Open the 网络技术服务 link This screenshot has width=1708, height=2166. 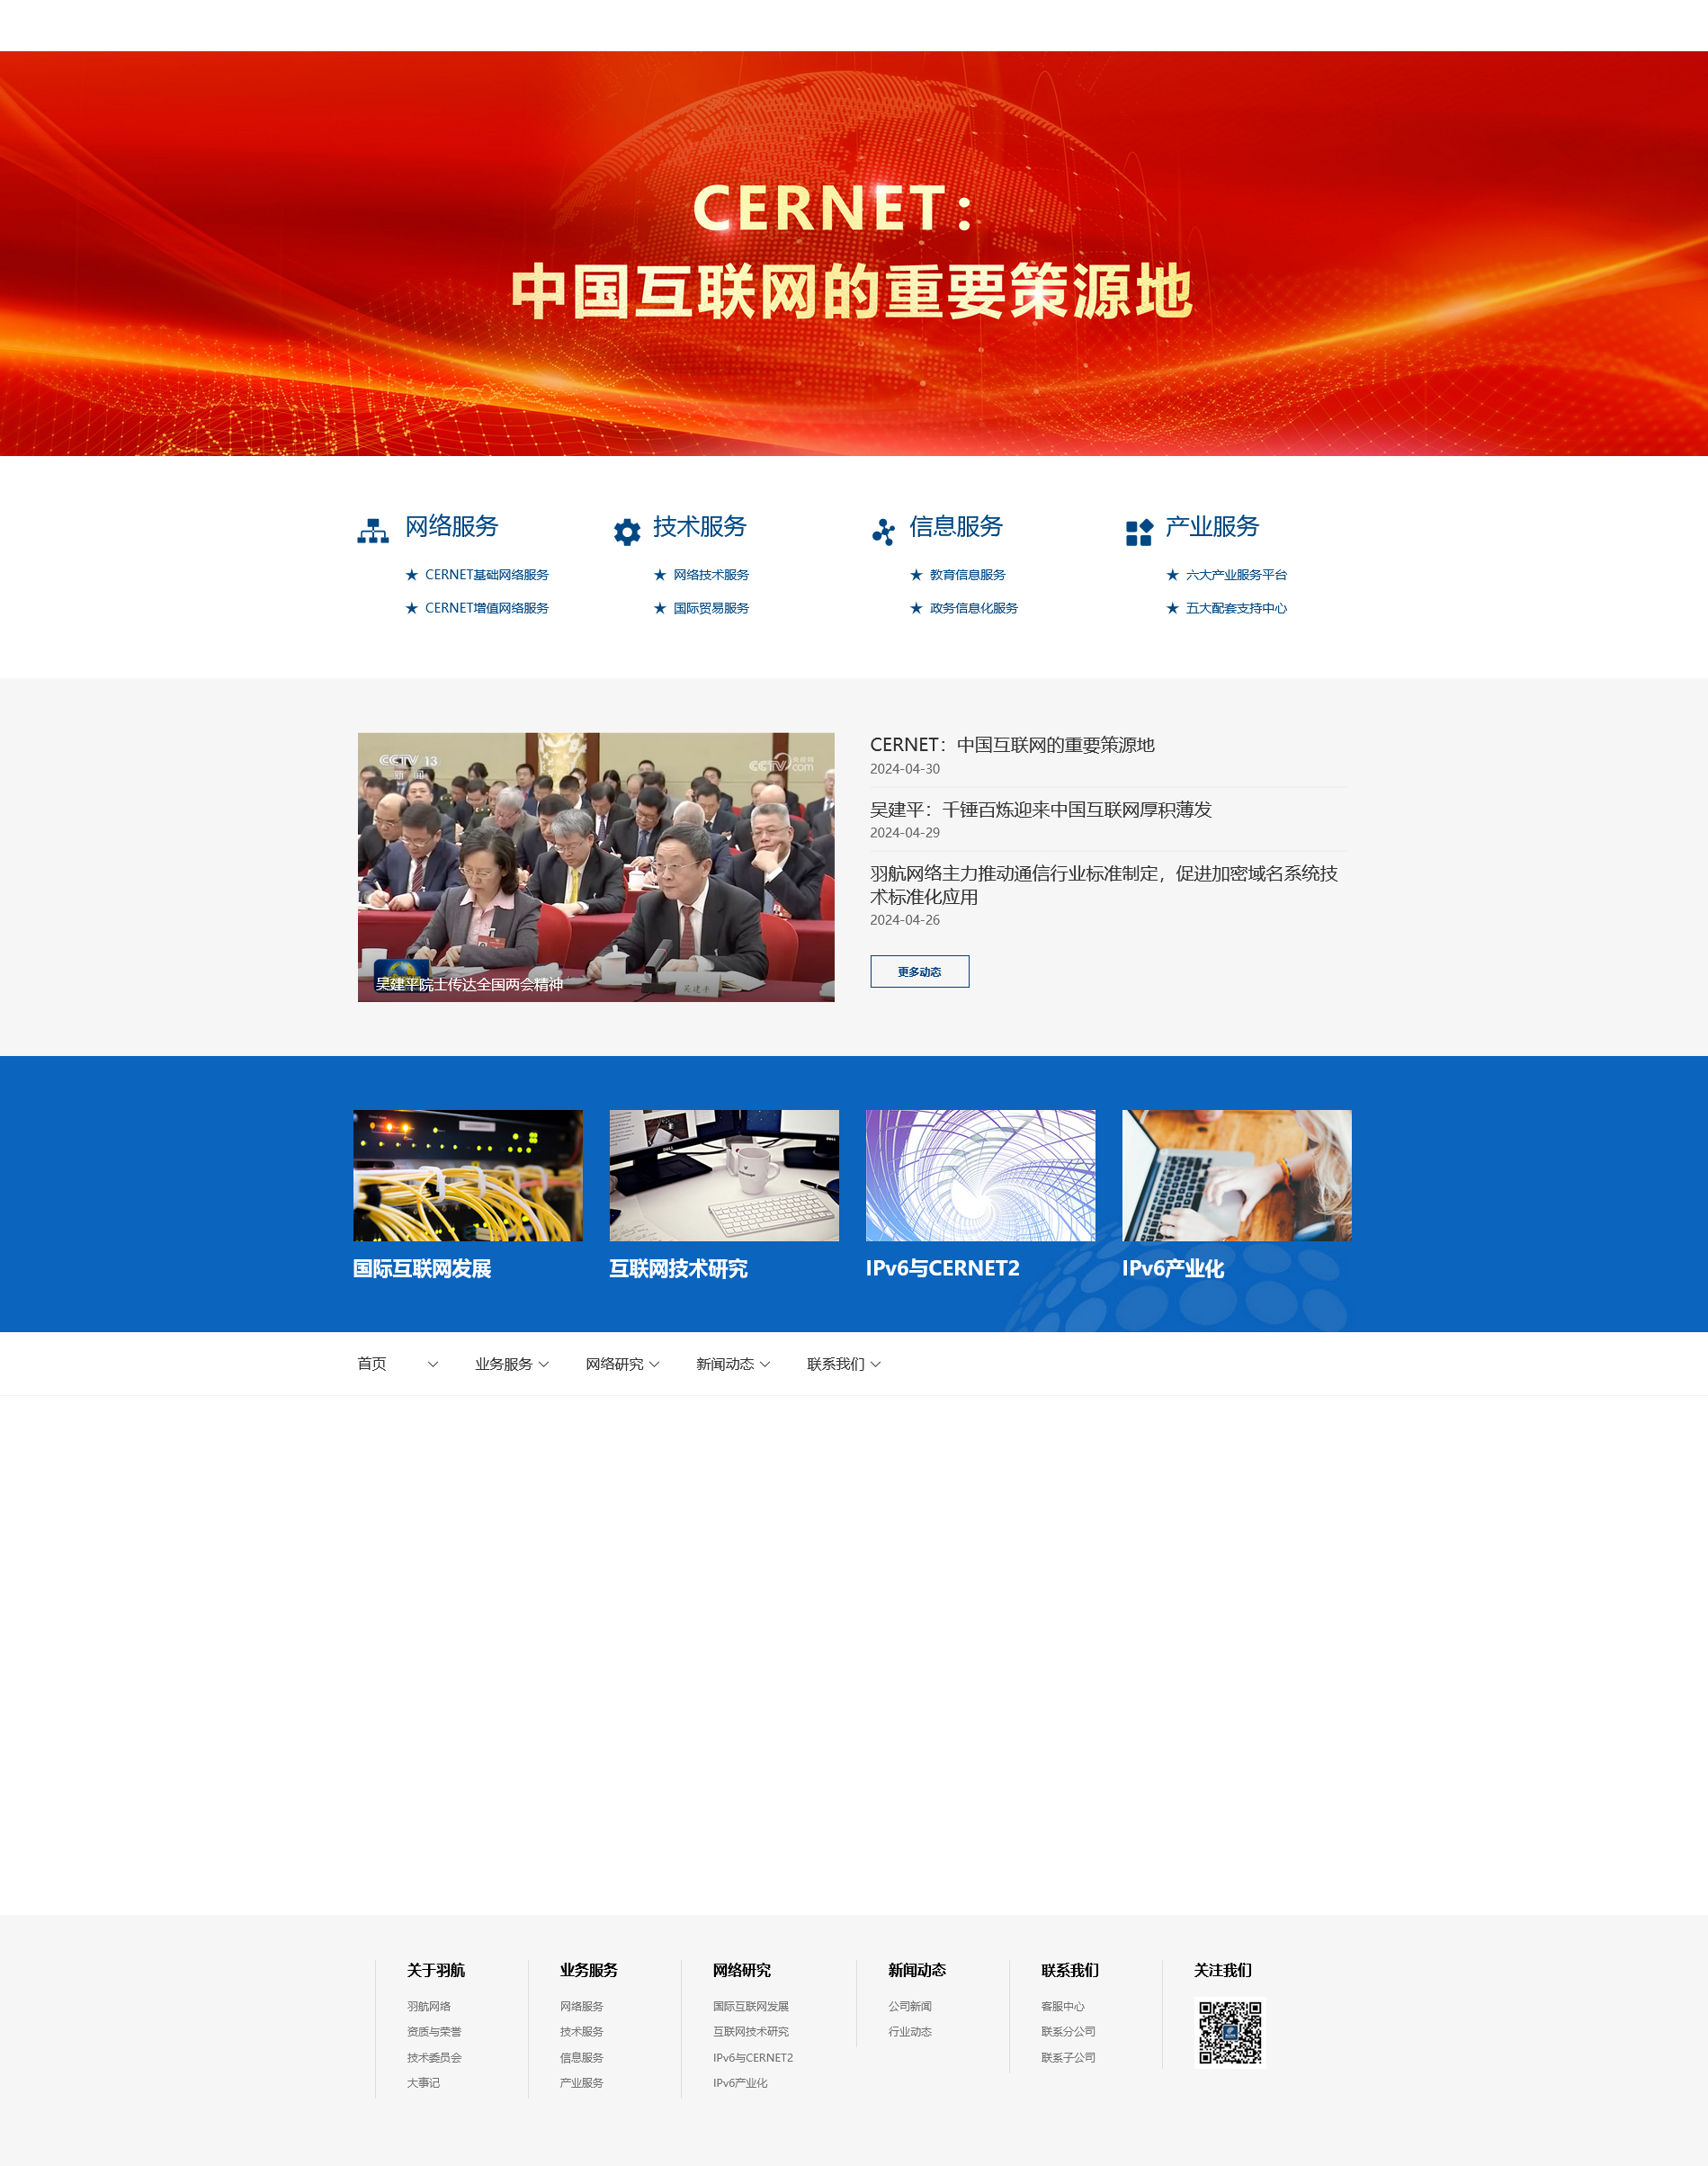click(711, 575)
